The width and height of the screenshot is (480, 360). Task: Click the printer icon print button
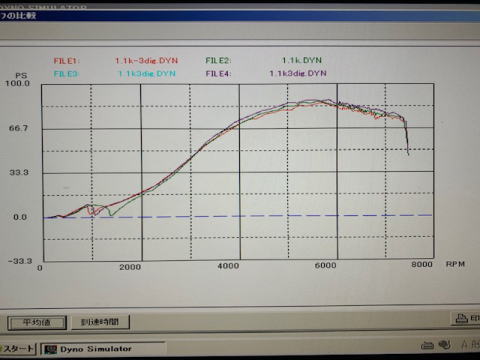click(x=466, y=318)
